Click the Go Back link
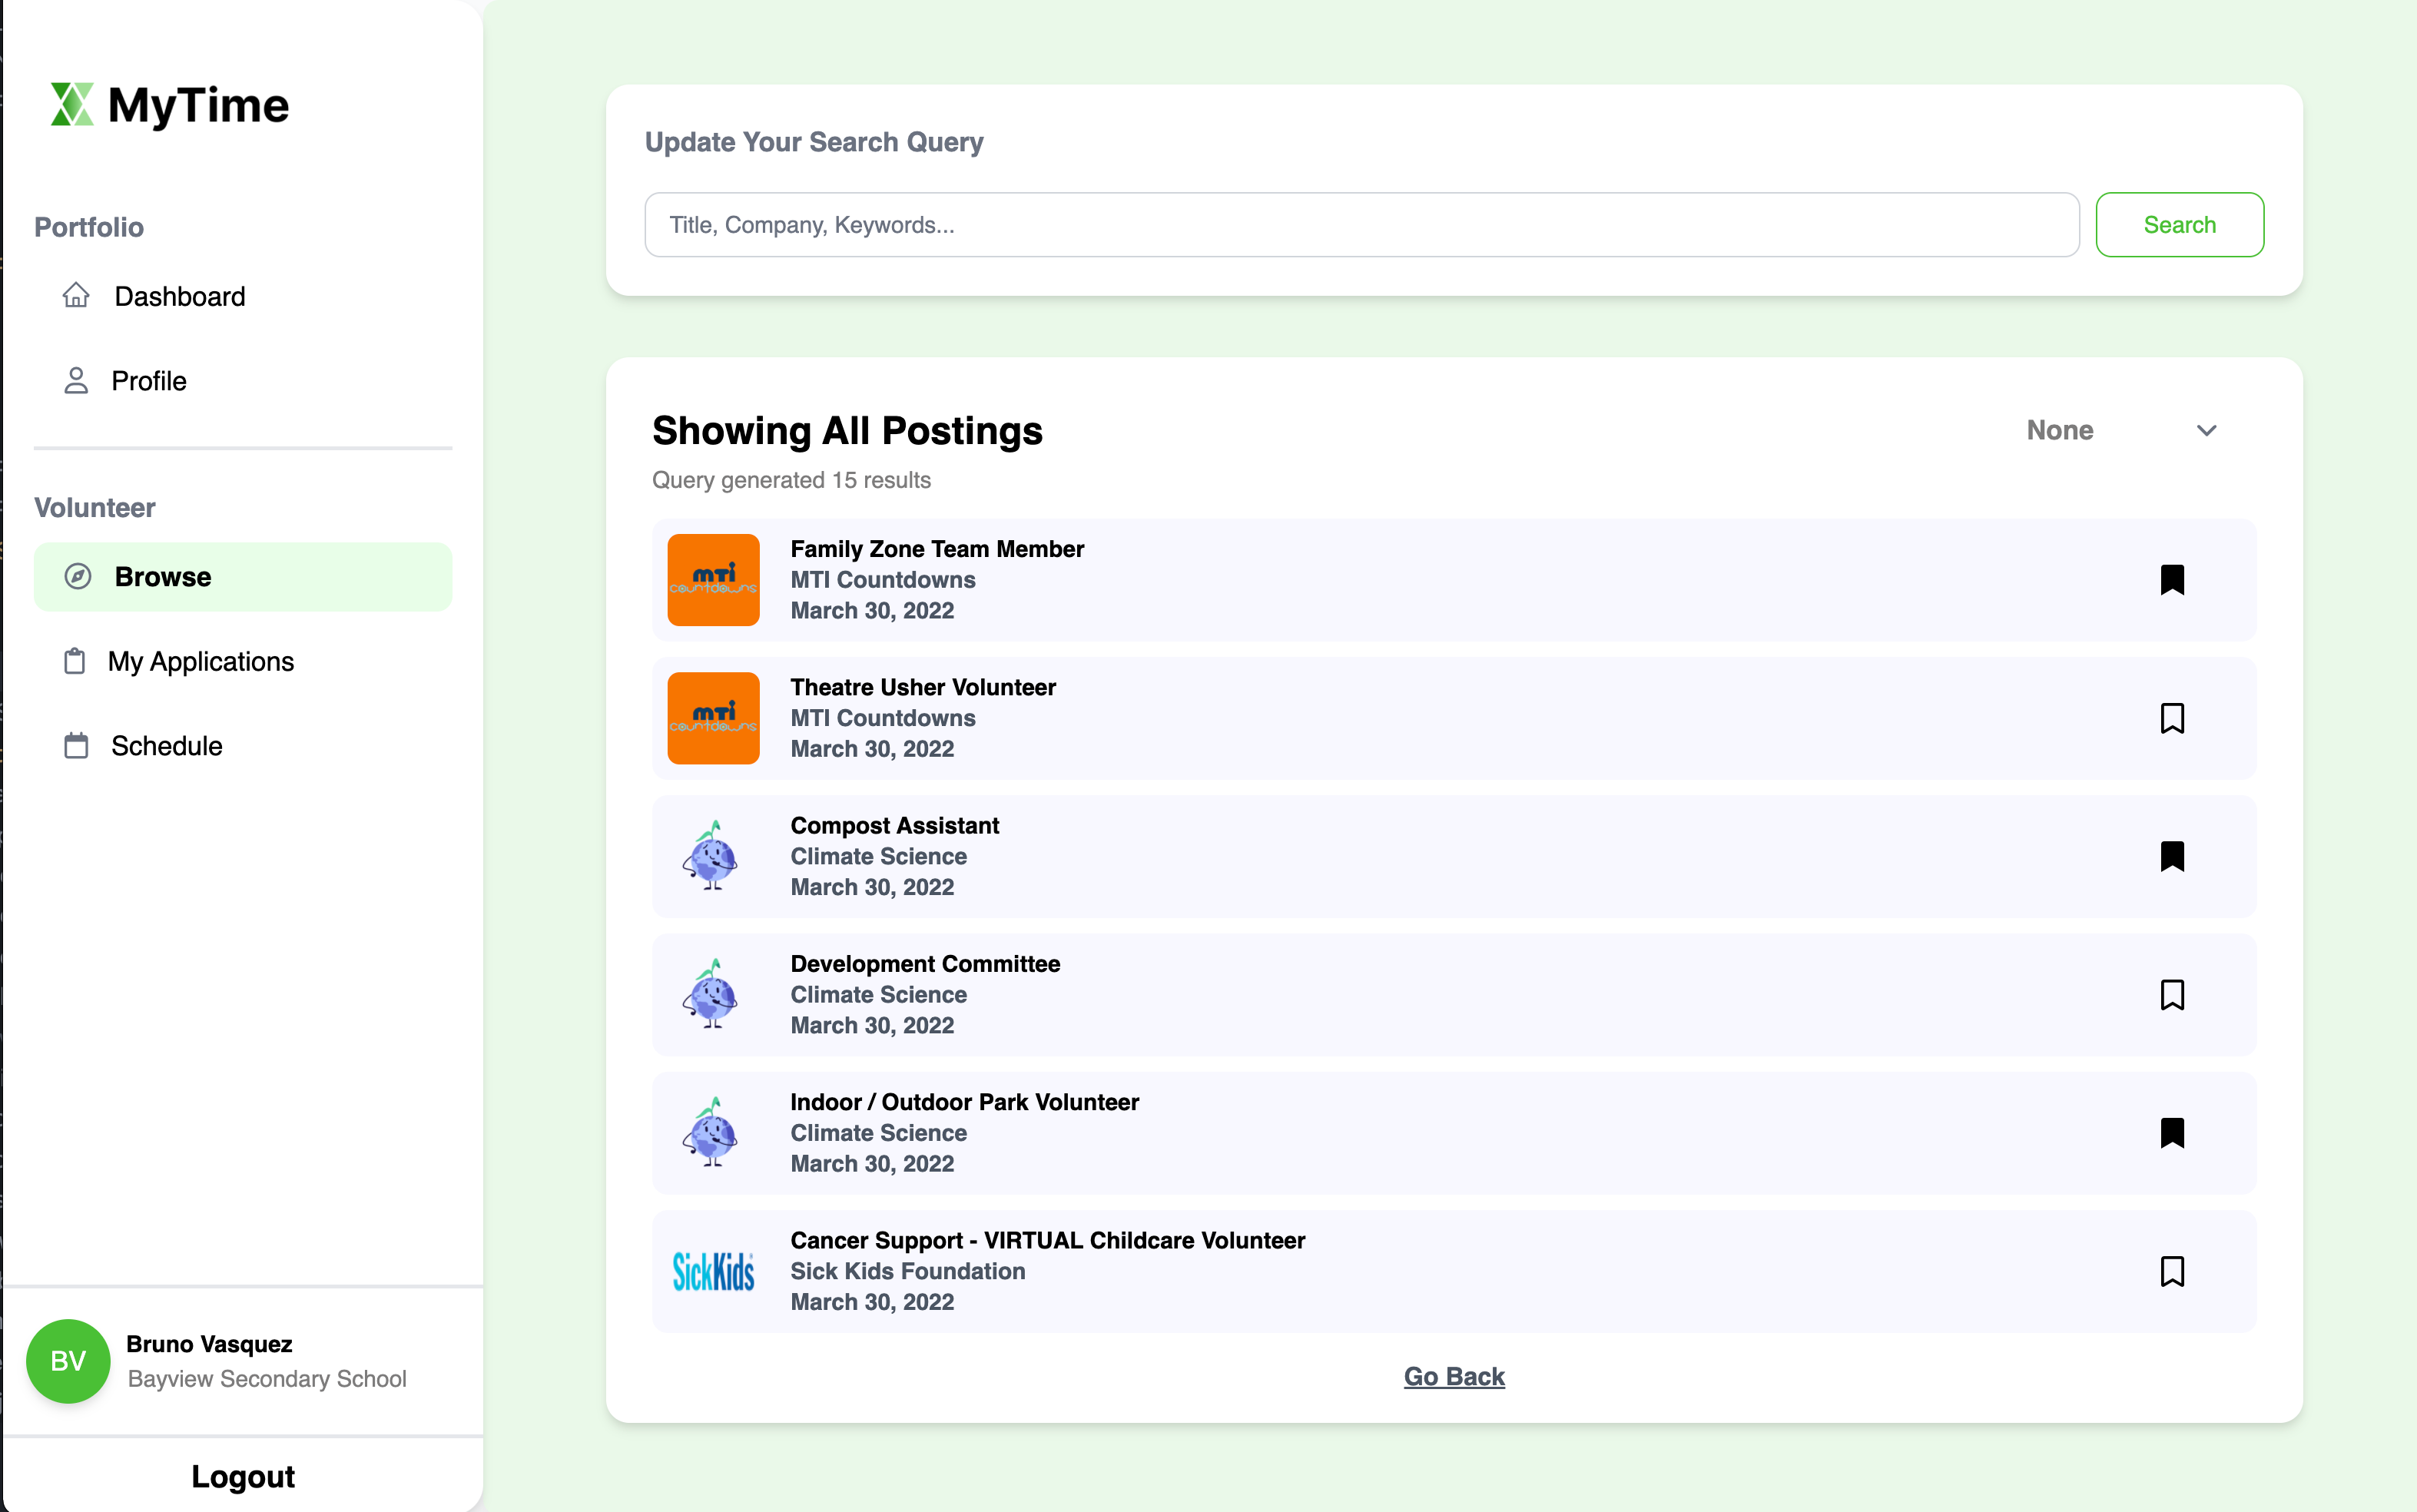This screenshot has height=1512, width=2417. point(1454,1376)
